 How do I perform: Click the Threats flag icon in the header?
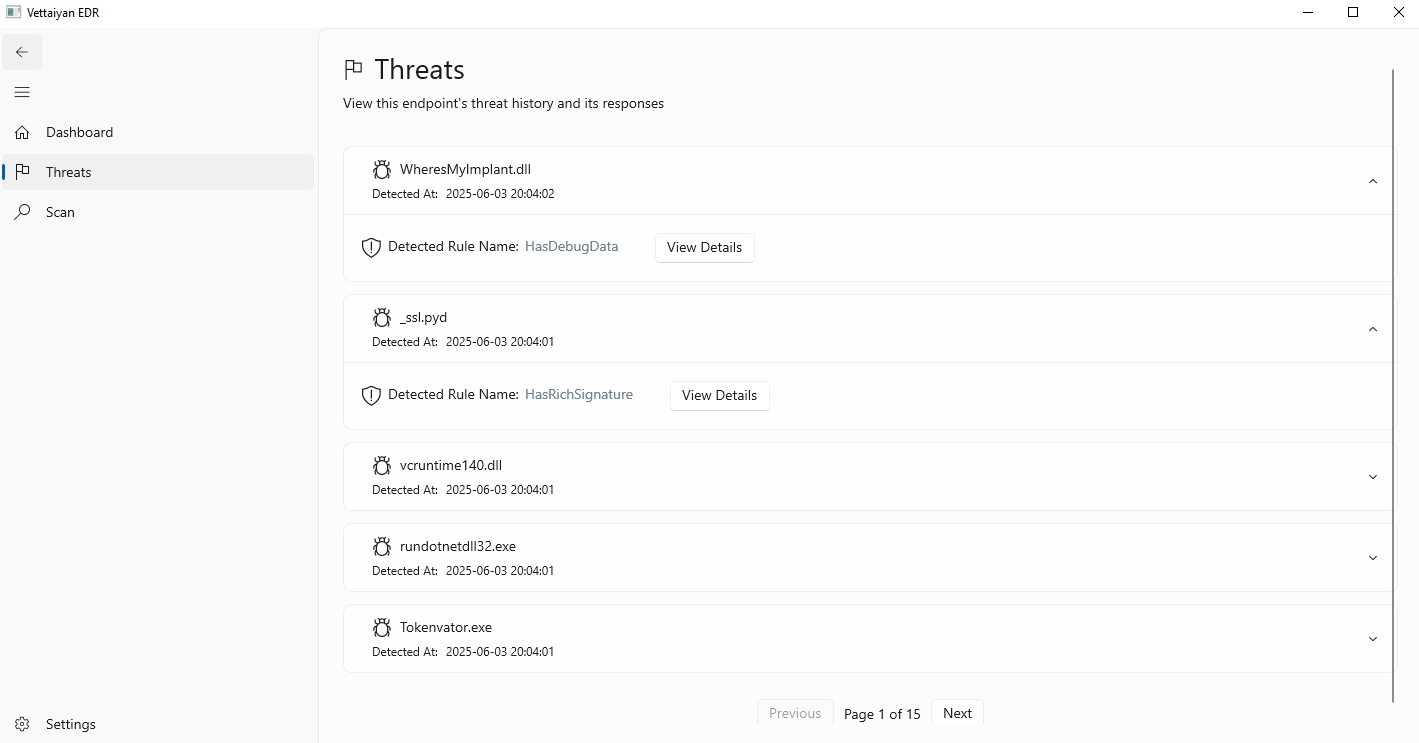[x=352, y=68]
